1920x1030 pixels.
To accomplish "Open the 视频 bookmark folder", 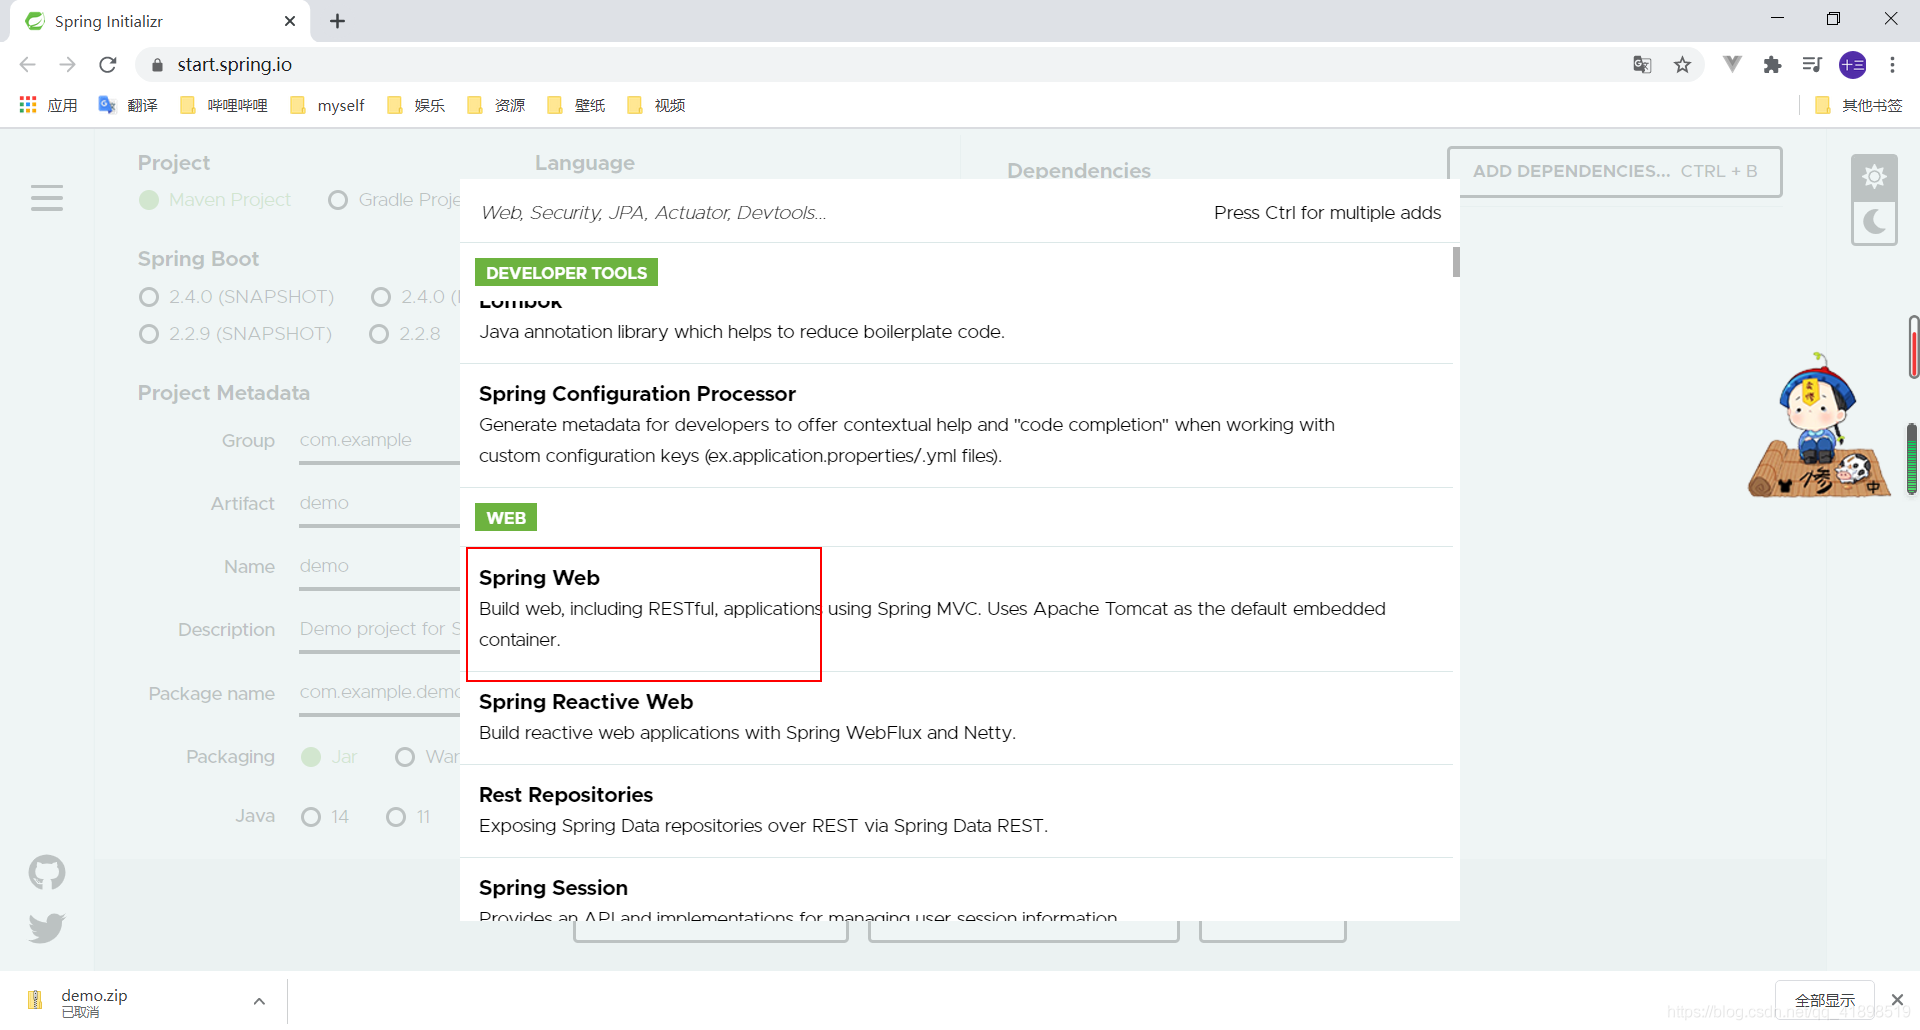I will coord(656,105).
